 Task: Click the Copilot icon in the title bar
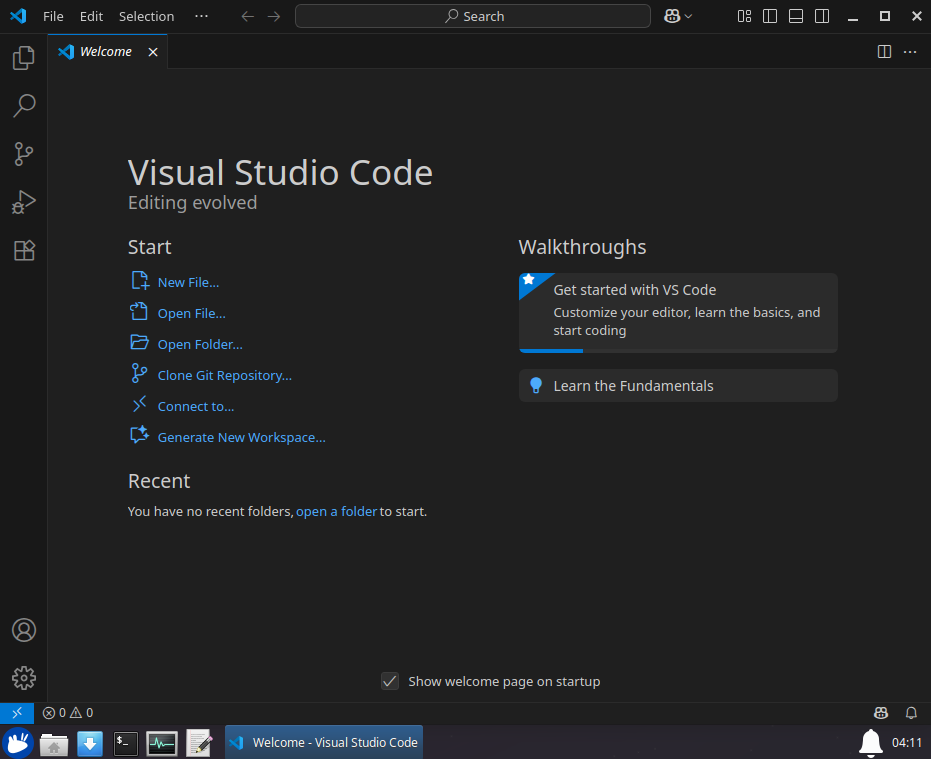pos(672,15)
